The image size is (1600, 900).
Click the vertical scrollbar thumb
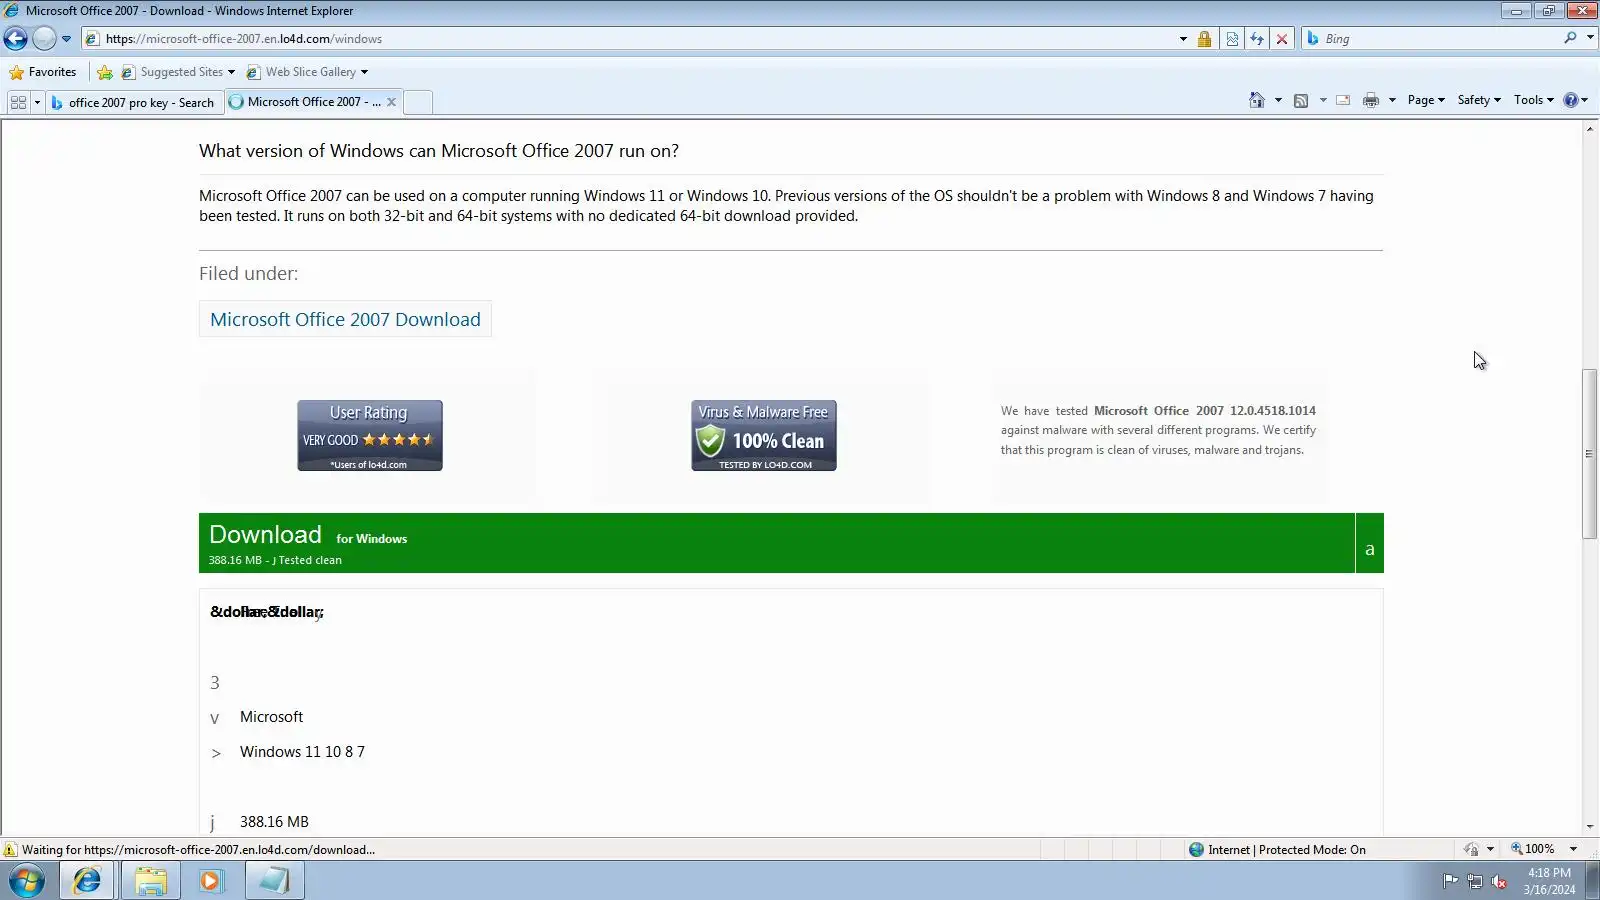(1589, 454)
